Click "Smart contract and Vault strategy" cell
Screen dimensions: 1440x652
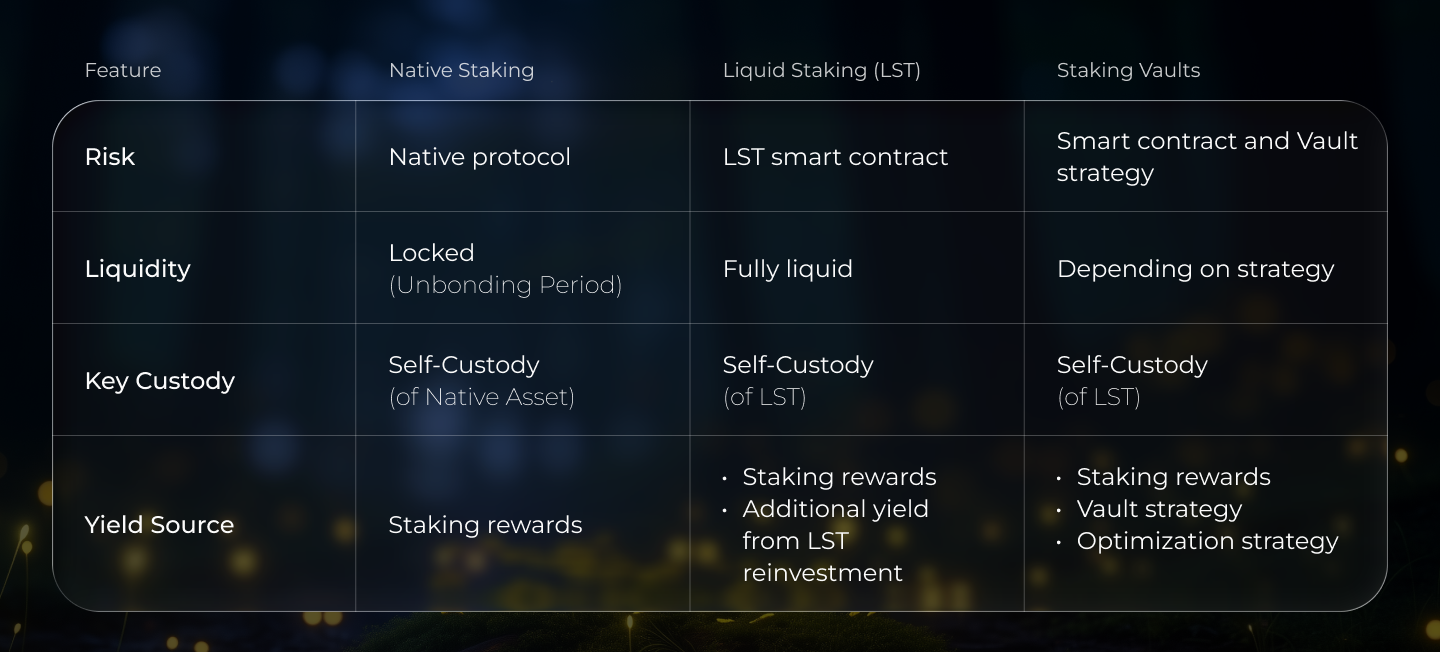pos(1206,157)
